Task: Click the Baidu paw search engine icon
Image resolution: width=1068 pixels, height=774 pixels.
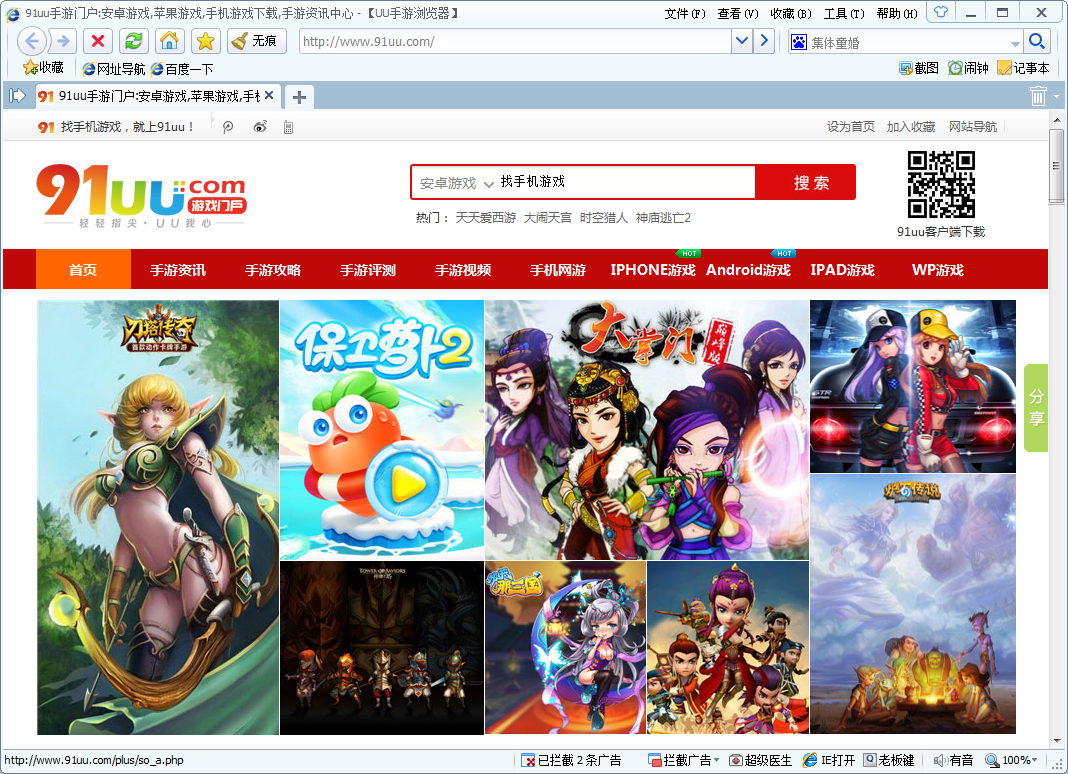Action: 798,42
